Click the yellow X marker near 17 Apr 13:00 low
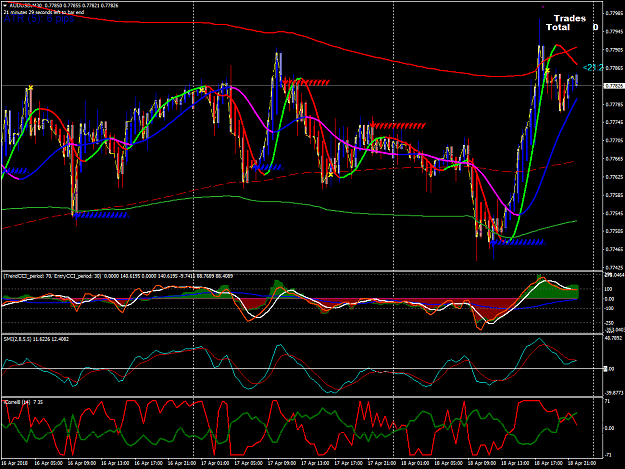 tap(330, 175)
